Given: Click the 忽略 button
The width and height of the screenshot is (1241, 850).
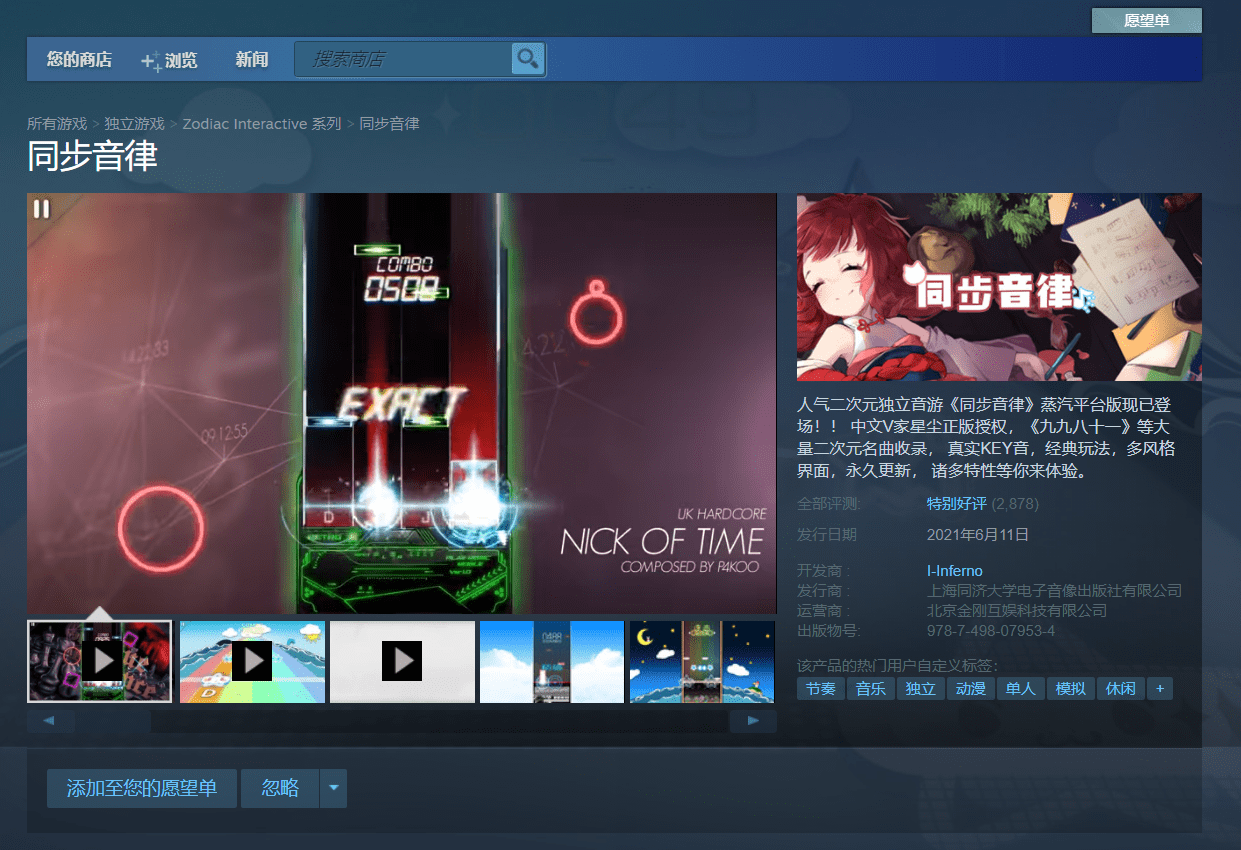Looking at the screenshot, I should 280,788.
